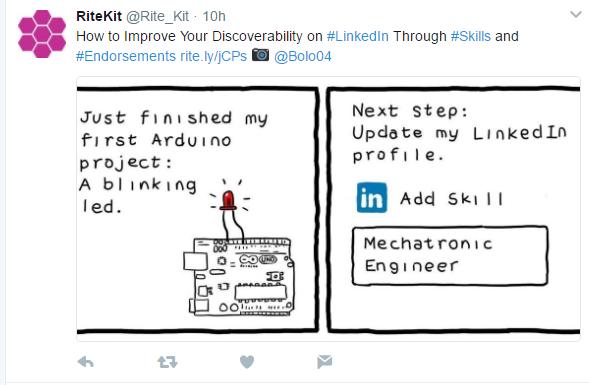
Task: Click the camera emoji icon
Action: pyautogui.click(x=260, y=55)
